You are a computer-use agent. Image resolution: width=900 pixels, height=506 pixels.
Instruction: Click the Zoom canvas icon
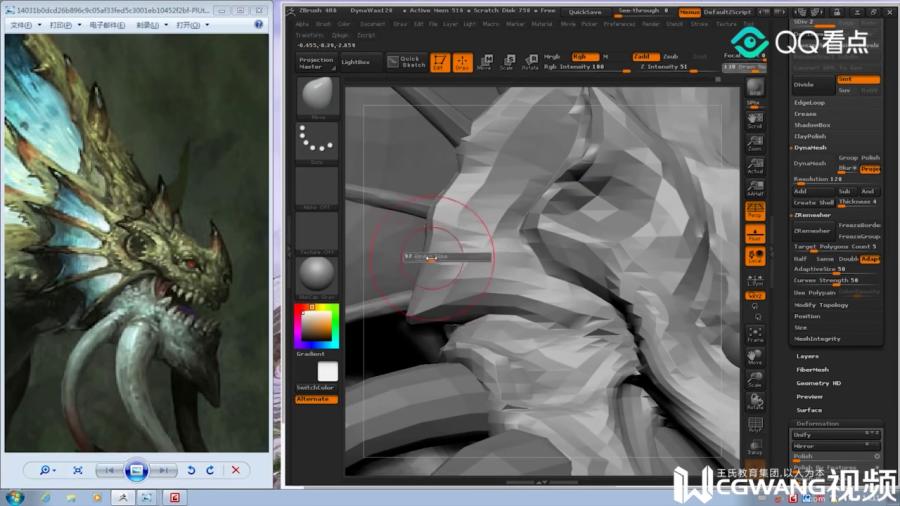pyautogui.click(x=755, y=143)
